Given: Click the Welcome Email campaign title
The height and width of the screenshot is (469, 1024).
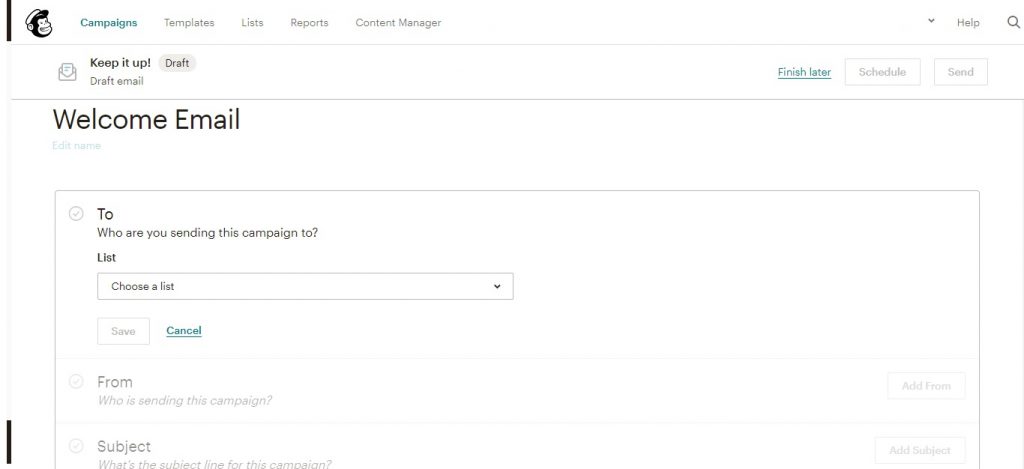Looking at the screenshot, I should [146, 120].
